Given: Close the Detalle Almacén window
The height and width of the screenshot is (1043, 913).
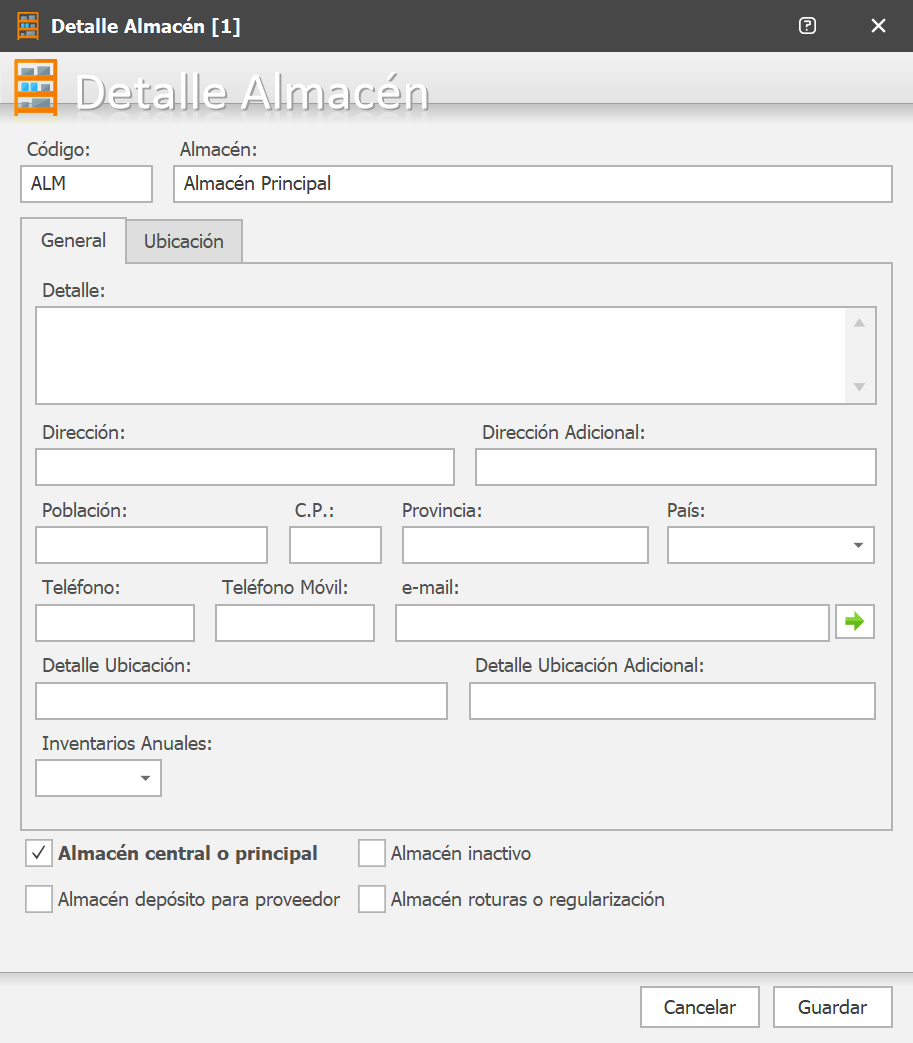Looking at the screenshot, I should (878, 26).
